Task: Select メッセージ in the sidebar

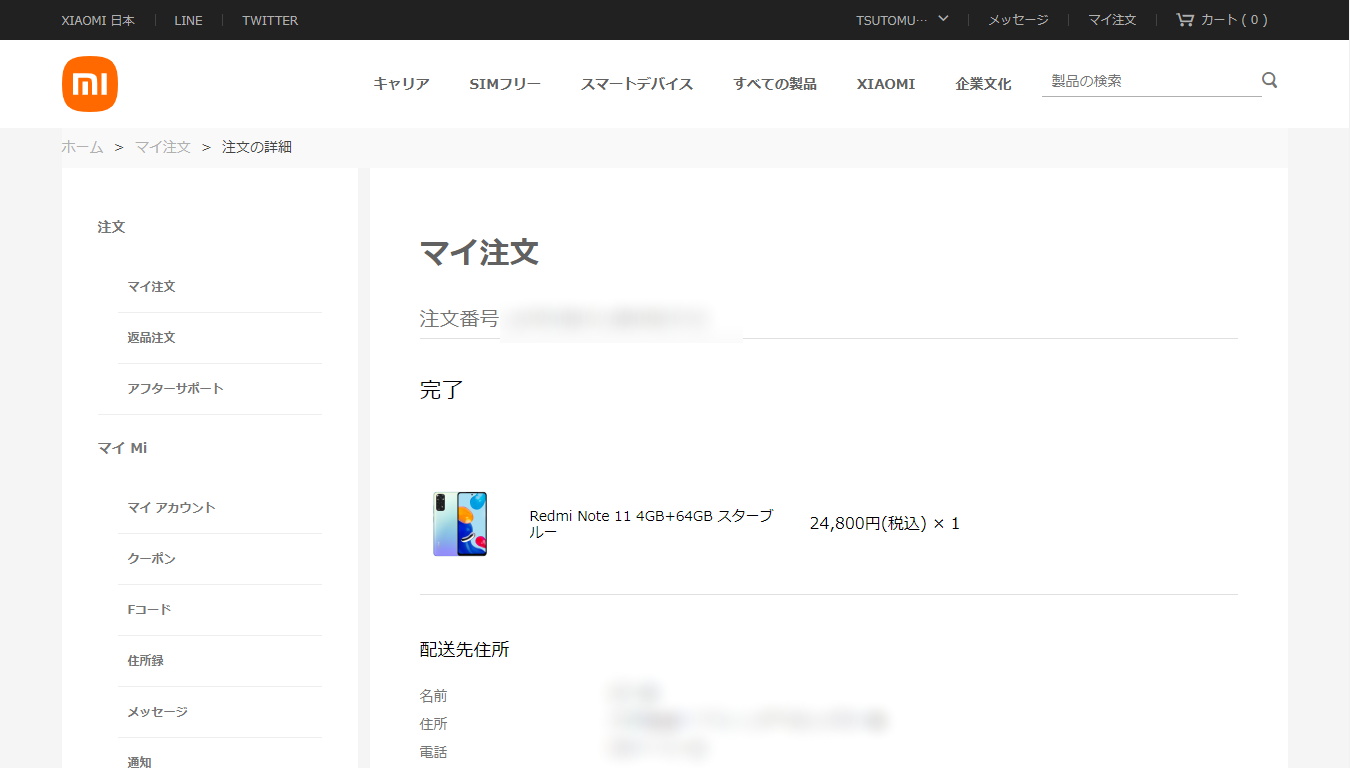Action: coord(157,711)
